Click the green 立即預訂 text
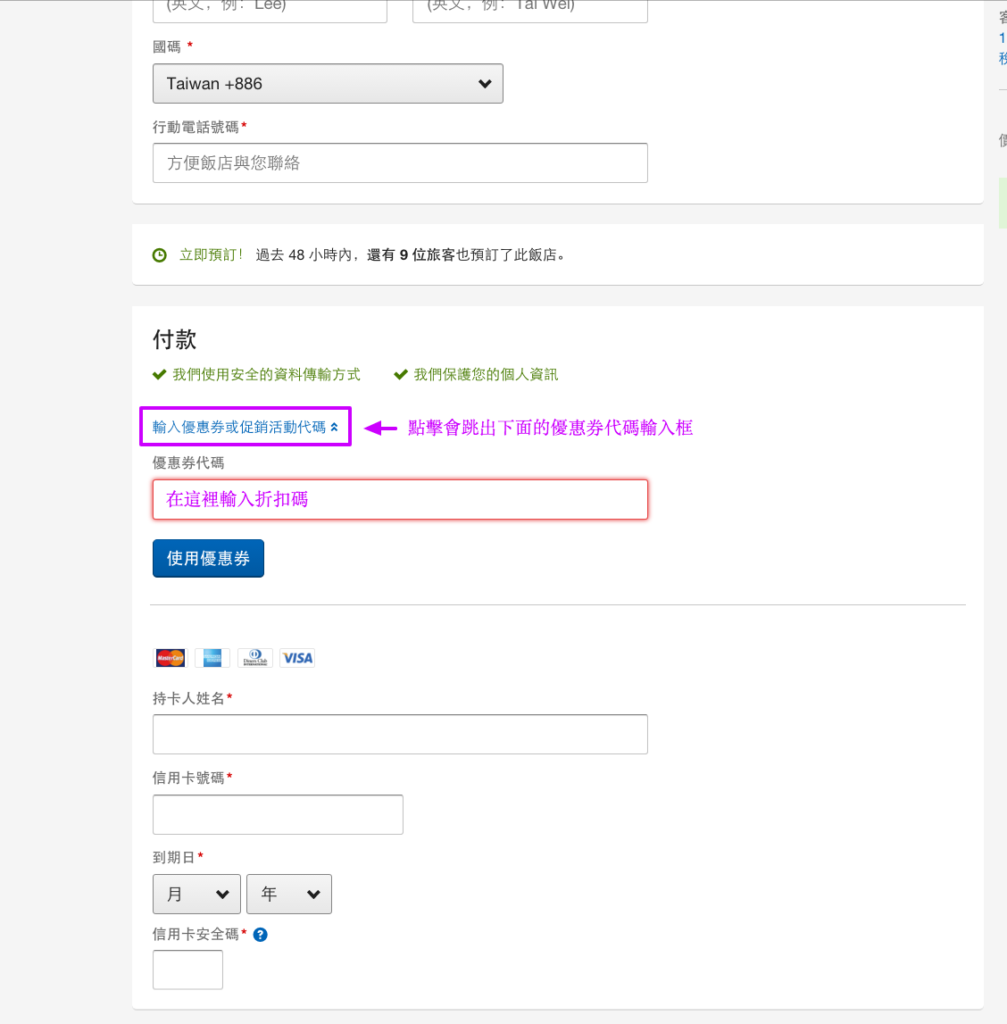 [x=210, y=255]
